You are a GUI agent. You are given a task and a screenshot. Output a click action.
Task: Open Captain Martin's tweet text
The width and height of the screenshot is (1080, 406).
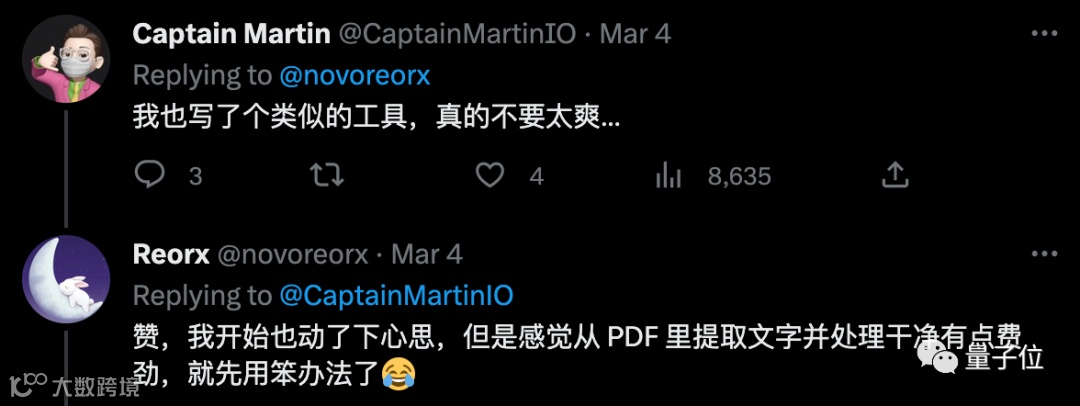click(377, 119)
